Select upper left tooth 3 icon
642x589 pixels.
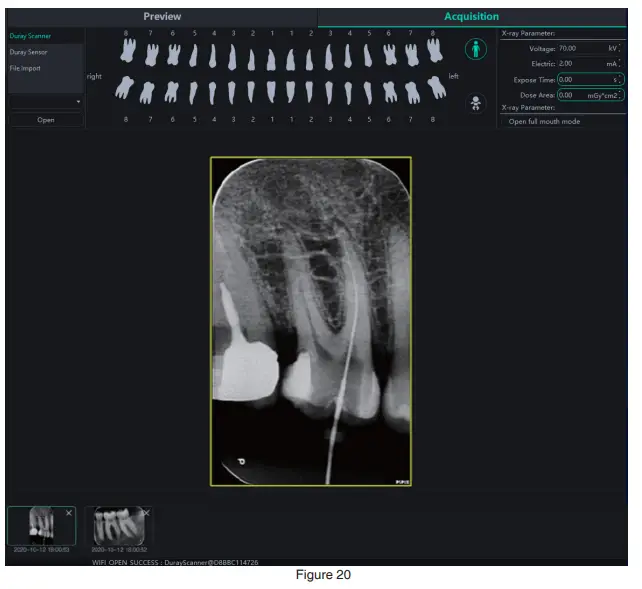coord(329,57)
